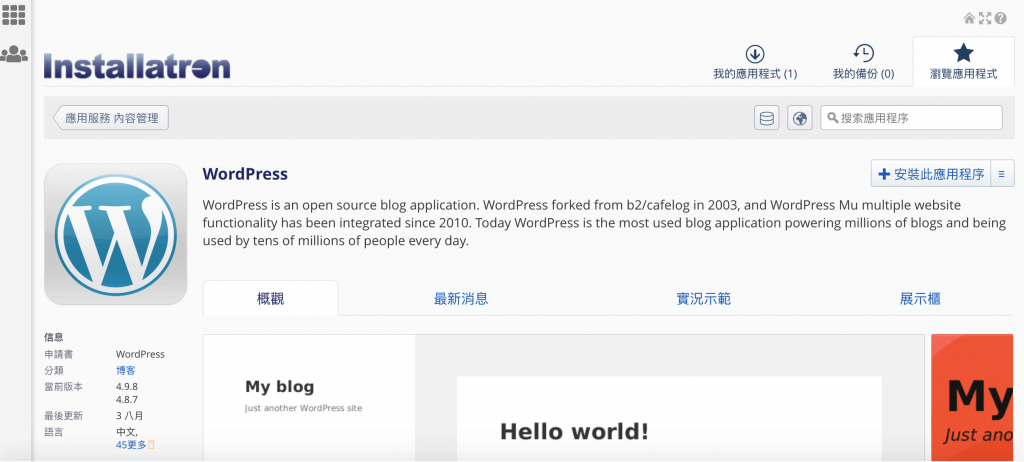Go back via 應用服務 內容管理 breadcrumb
Image resolution: width=1024 pixels, height=462 pixels.
coord(111,118)
